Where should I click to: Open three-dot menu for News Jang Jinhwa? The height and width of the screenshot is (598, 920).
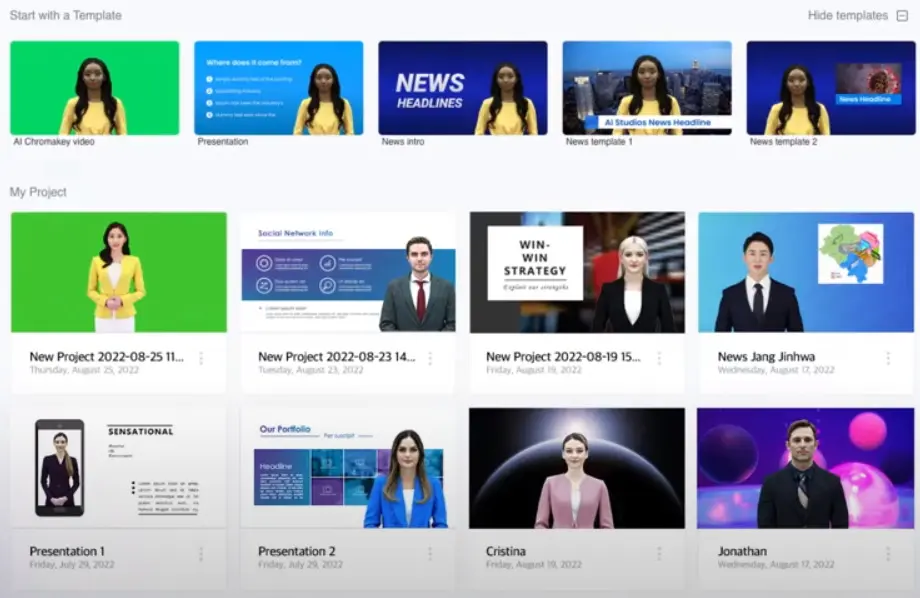pyautogui.click(x=887, y=359)
